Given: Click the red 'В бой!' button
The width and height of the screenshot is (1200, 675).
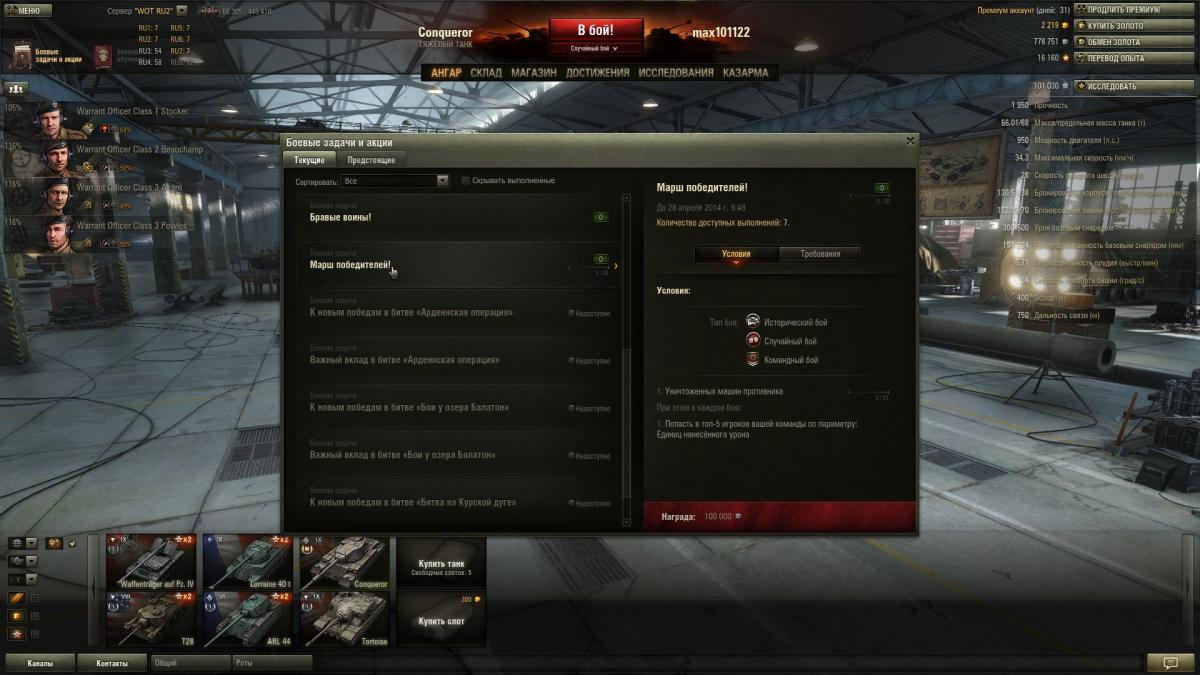Looking at the screenshot, I should (x=595, y=30).
